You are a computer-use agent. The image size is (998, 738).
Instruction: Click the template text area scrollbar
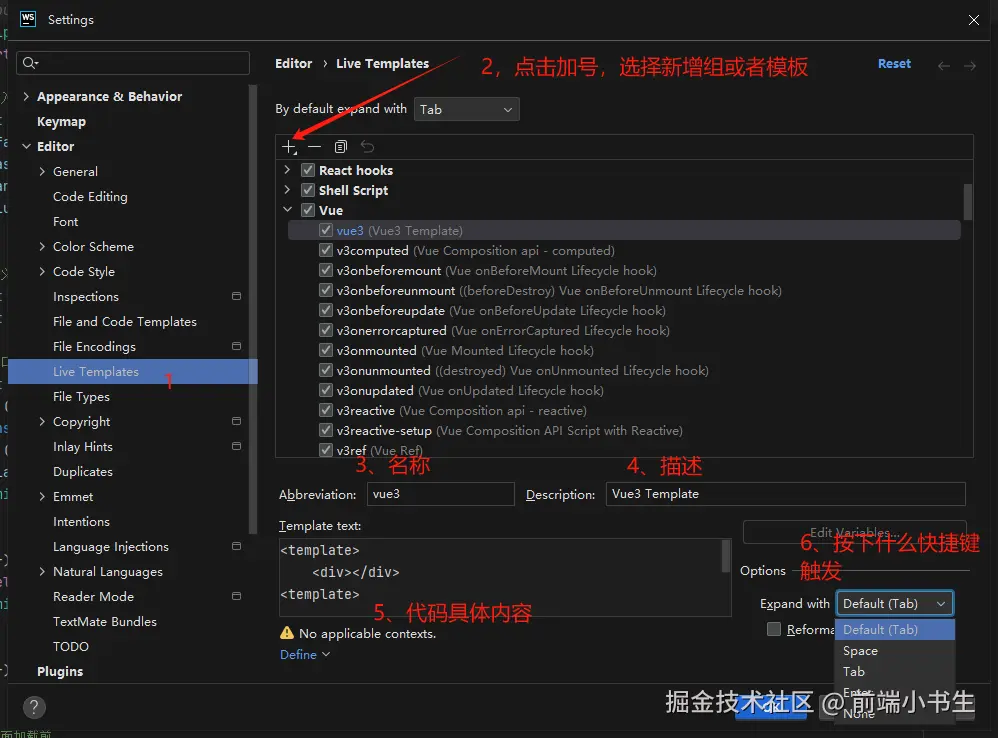726,556
